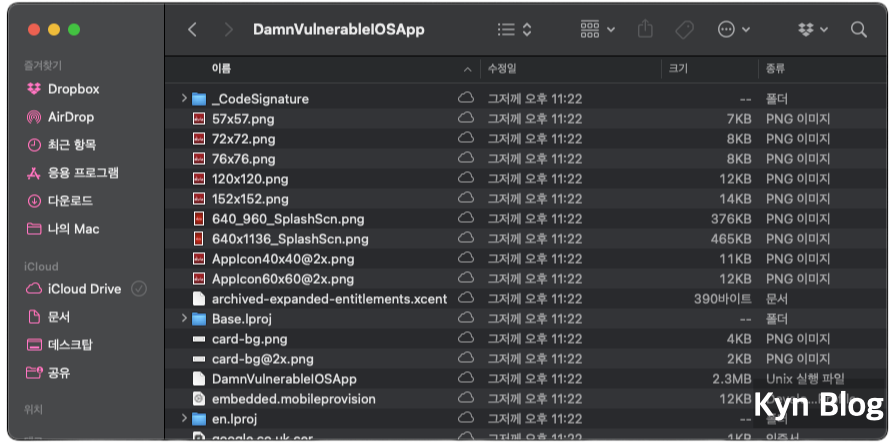Viewport: 896px width, 446px height.
Task: Click the DamnVulnerableIOSApp window title
Action: pyautogui.click(x=339, y=30)
